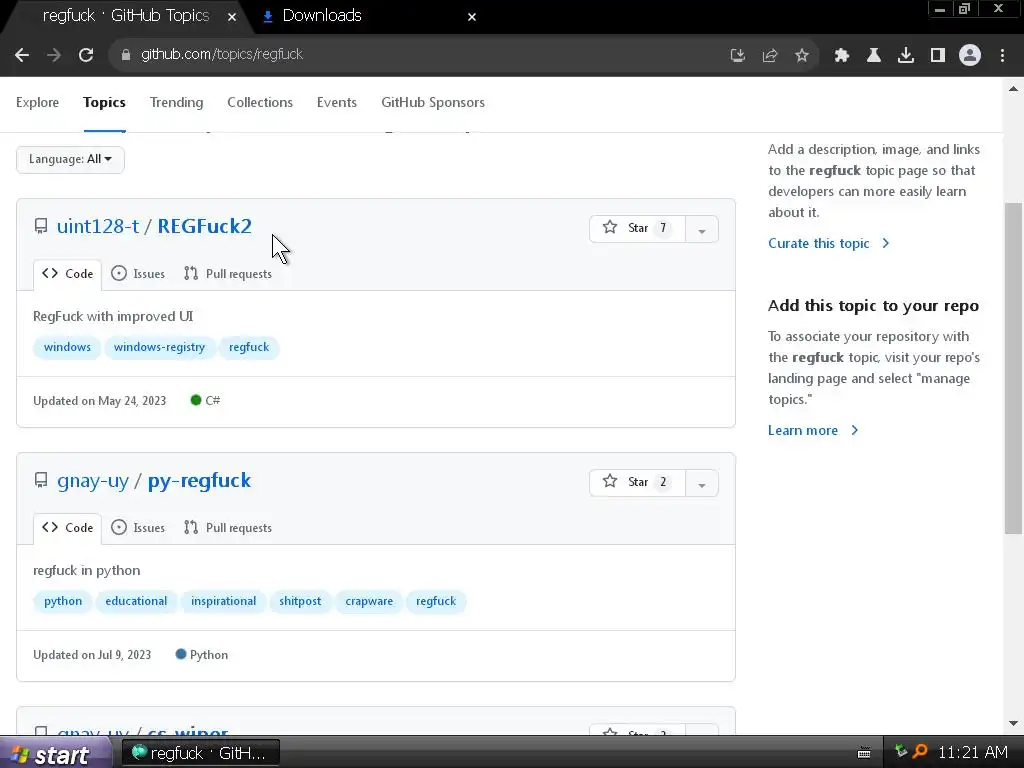The width and height of the screenshot is (1024, 768).
Task: Select the Code tab of py-regfuck
Action: click(x=68, y=528)
